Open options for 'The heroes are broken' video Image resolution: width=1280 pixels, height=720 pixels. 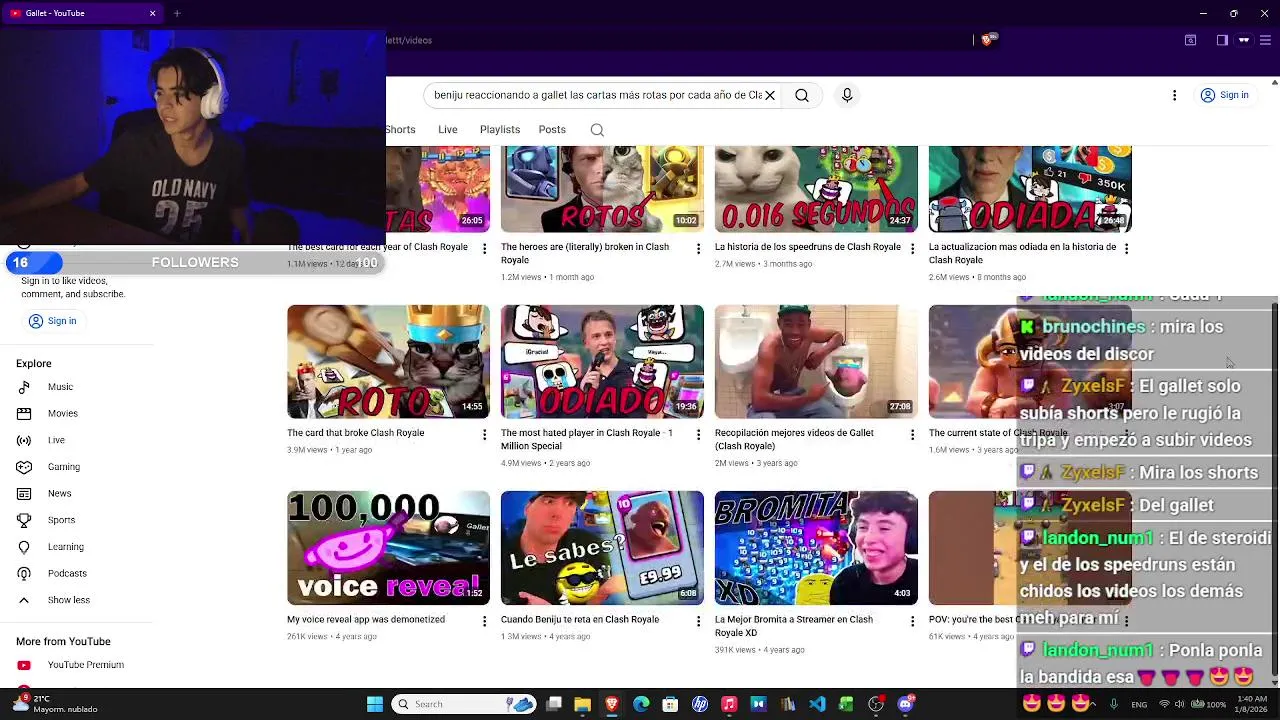click(x=699, y=248)
